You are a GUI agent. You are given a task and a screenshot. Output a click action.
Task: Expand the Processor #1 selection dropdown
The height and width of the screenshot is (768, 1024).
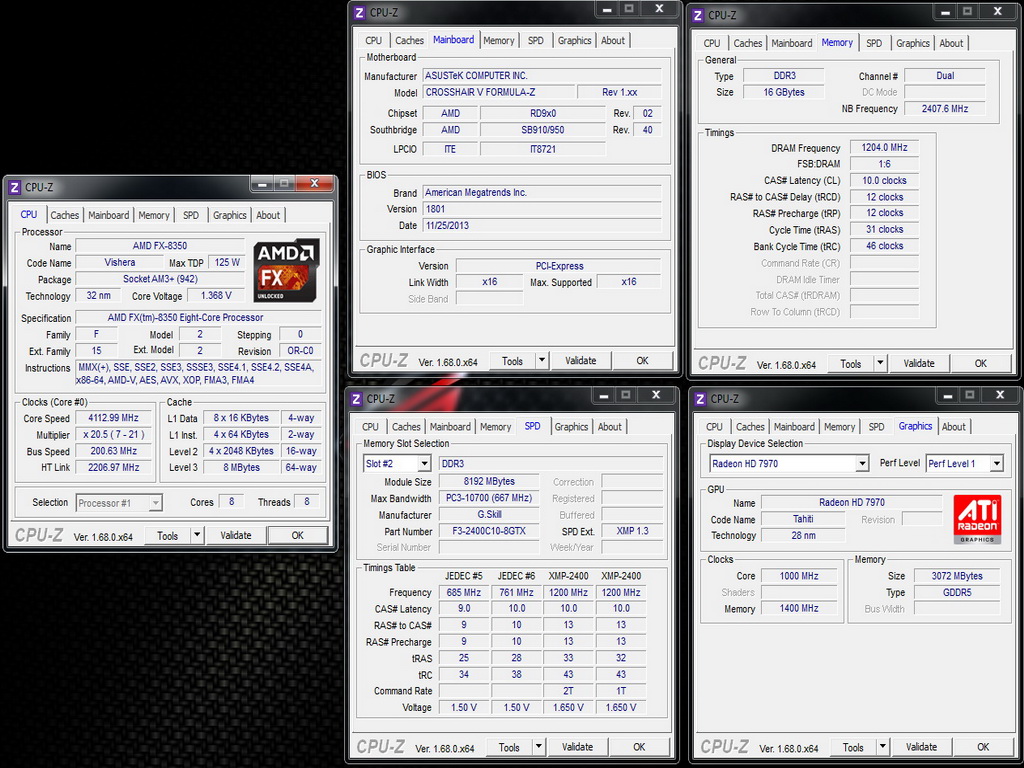(155, 503)
